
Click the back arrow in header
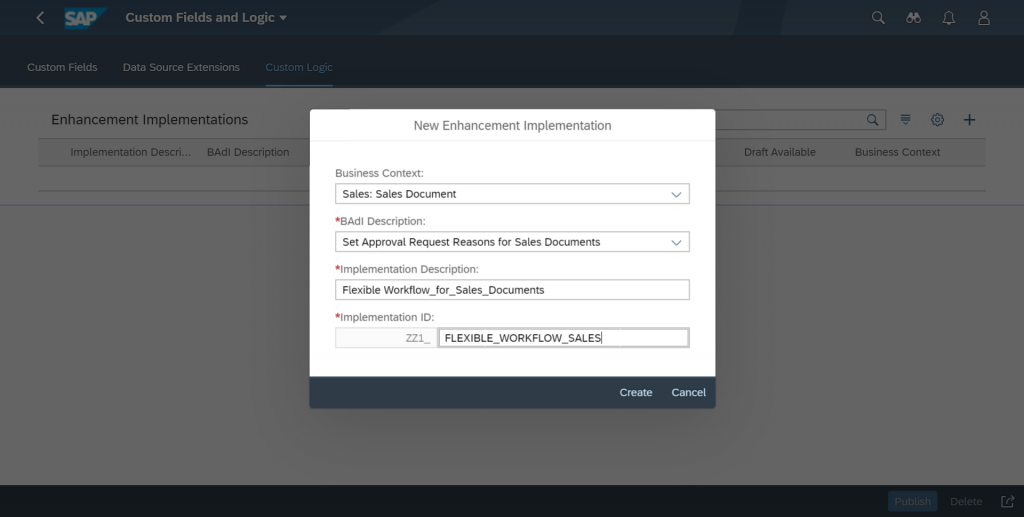[40, 18]
